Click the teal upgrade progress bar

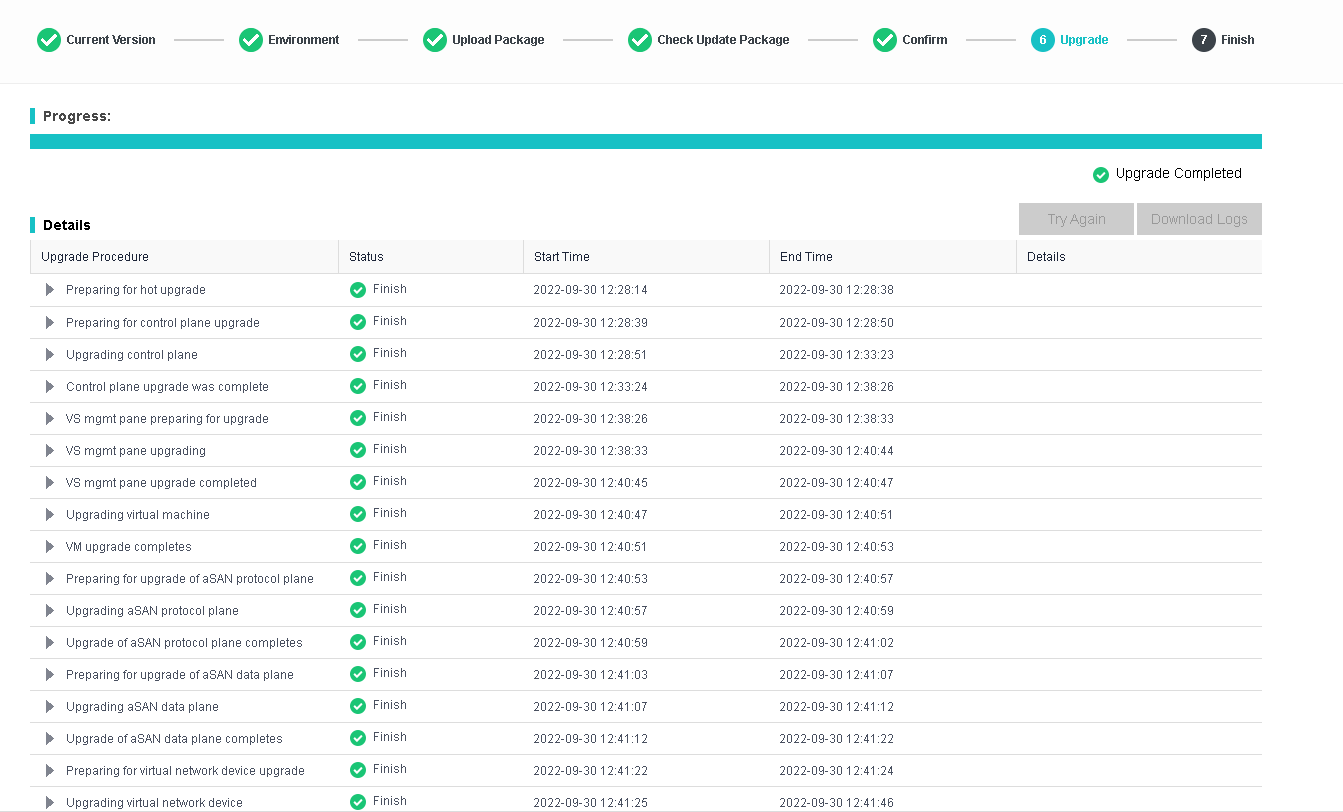[645, 142]
